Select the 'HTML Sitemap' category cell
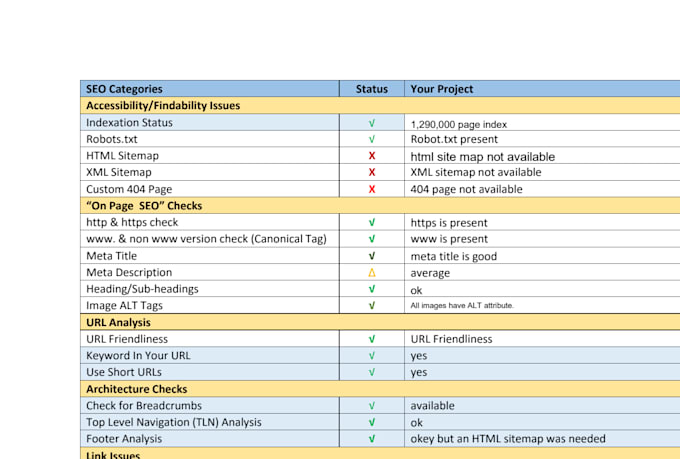The width and height of the screenshot is (680, 459). [x=210, y=156]
